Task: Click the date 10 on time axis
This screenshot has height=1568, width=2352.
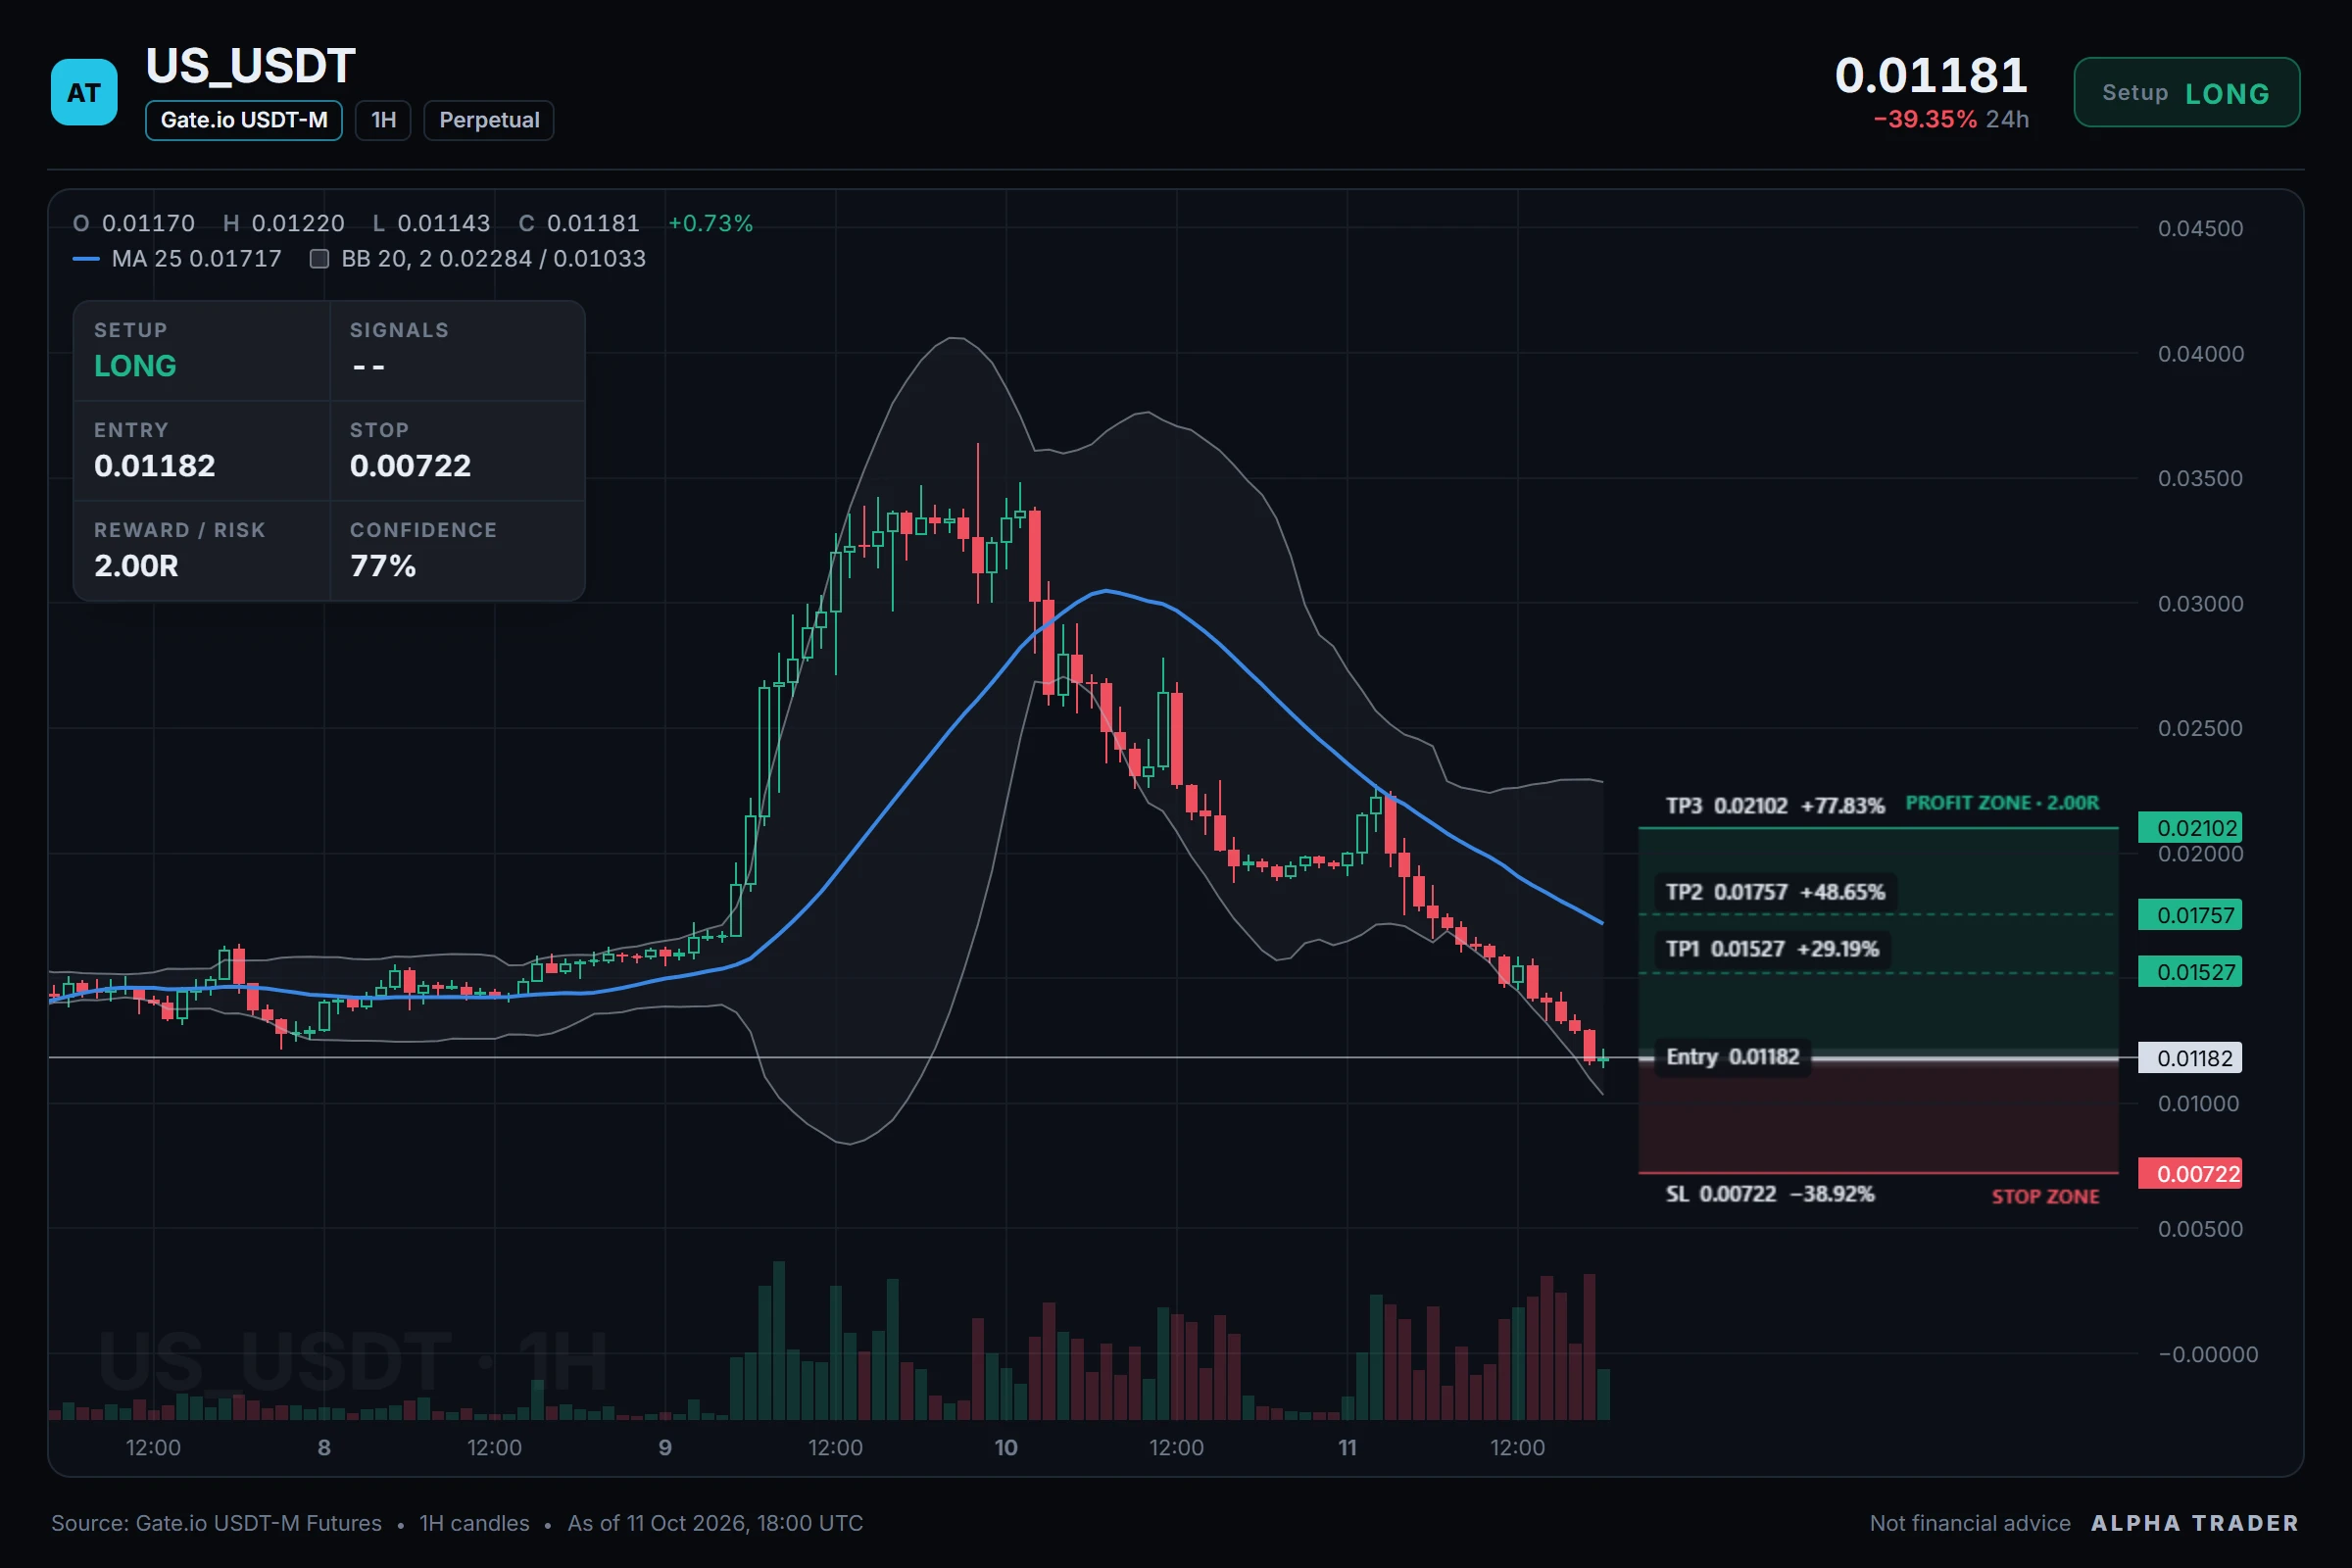Action: point(1006,1448)
